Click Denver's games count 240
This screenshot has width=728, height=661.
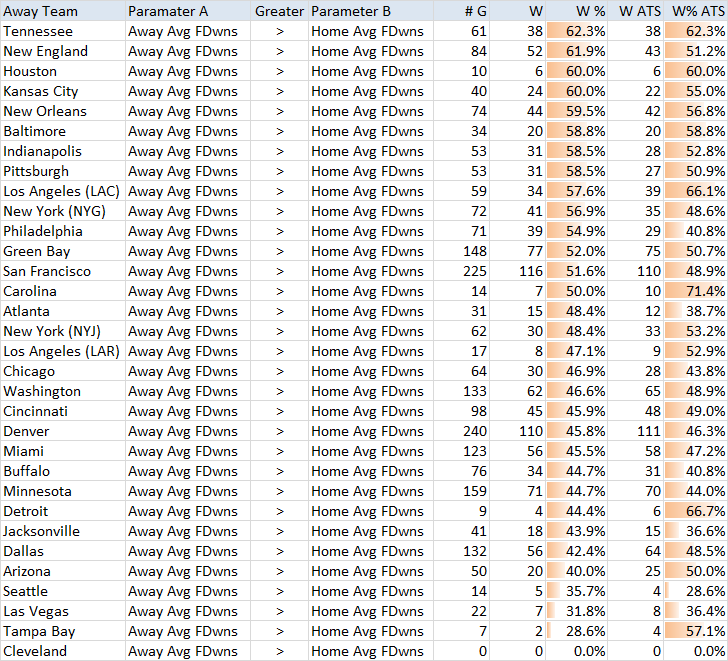click(x=462, y=431)
